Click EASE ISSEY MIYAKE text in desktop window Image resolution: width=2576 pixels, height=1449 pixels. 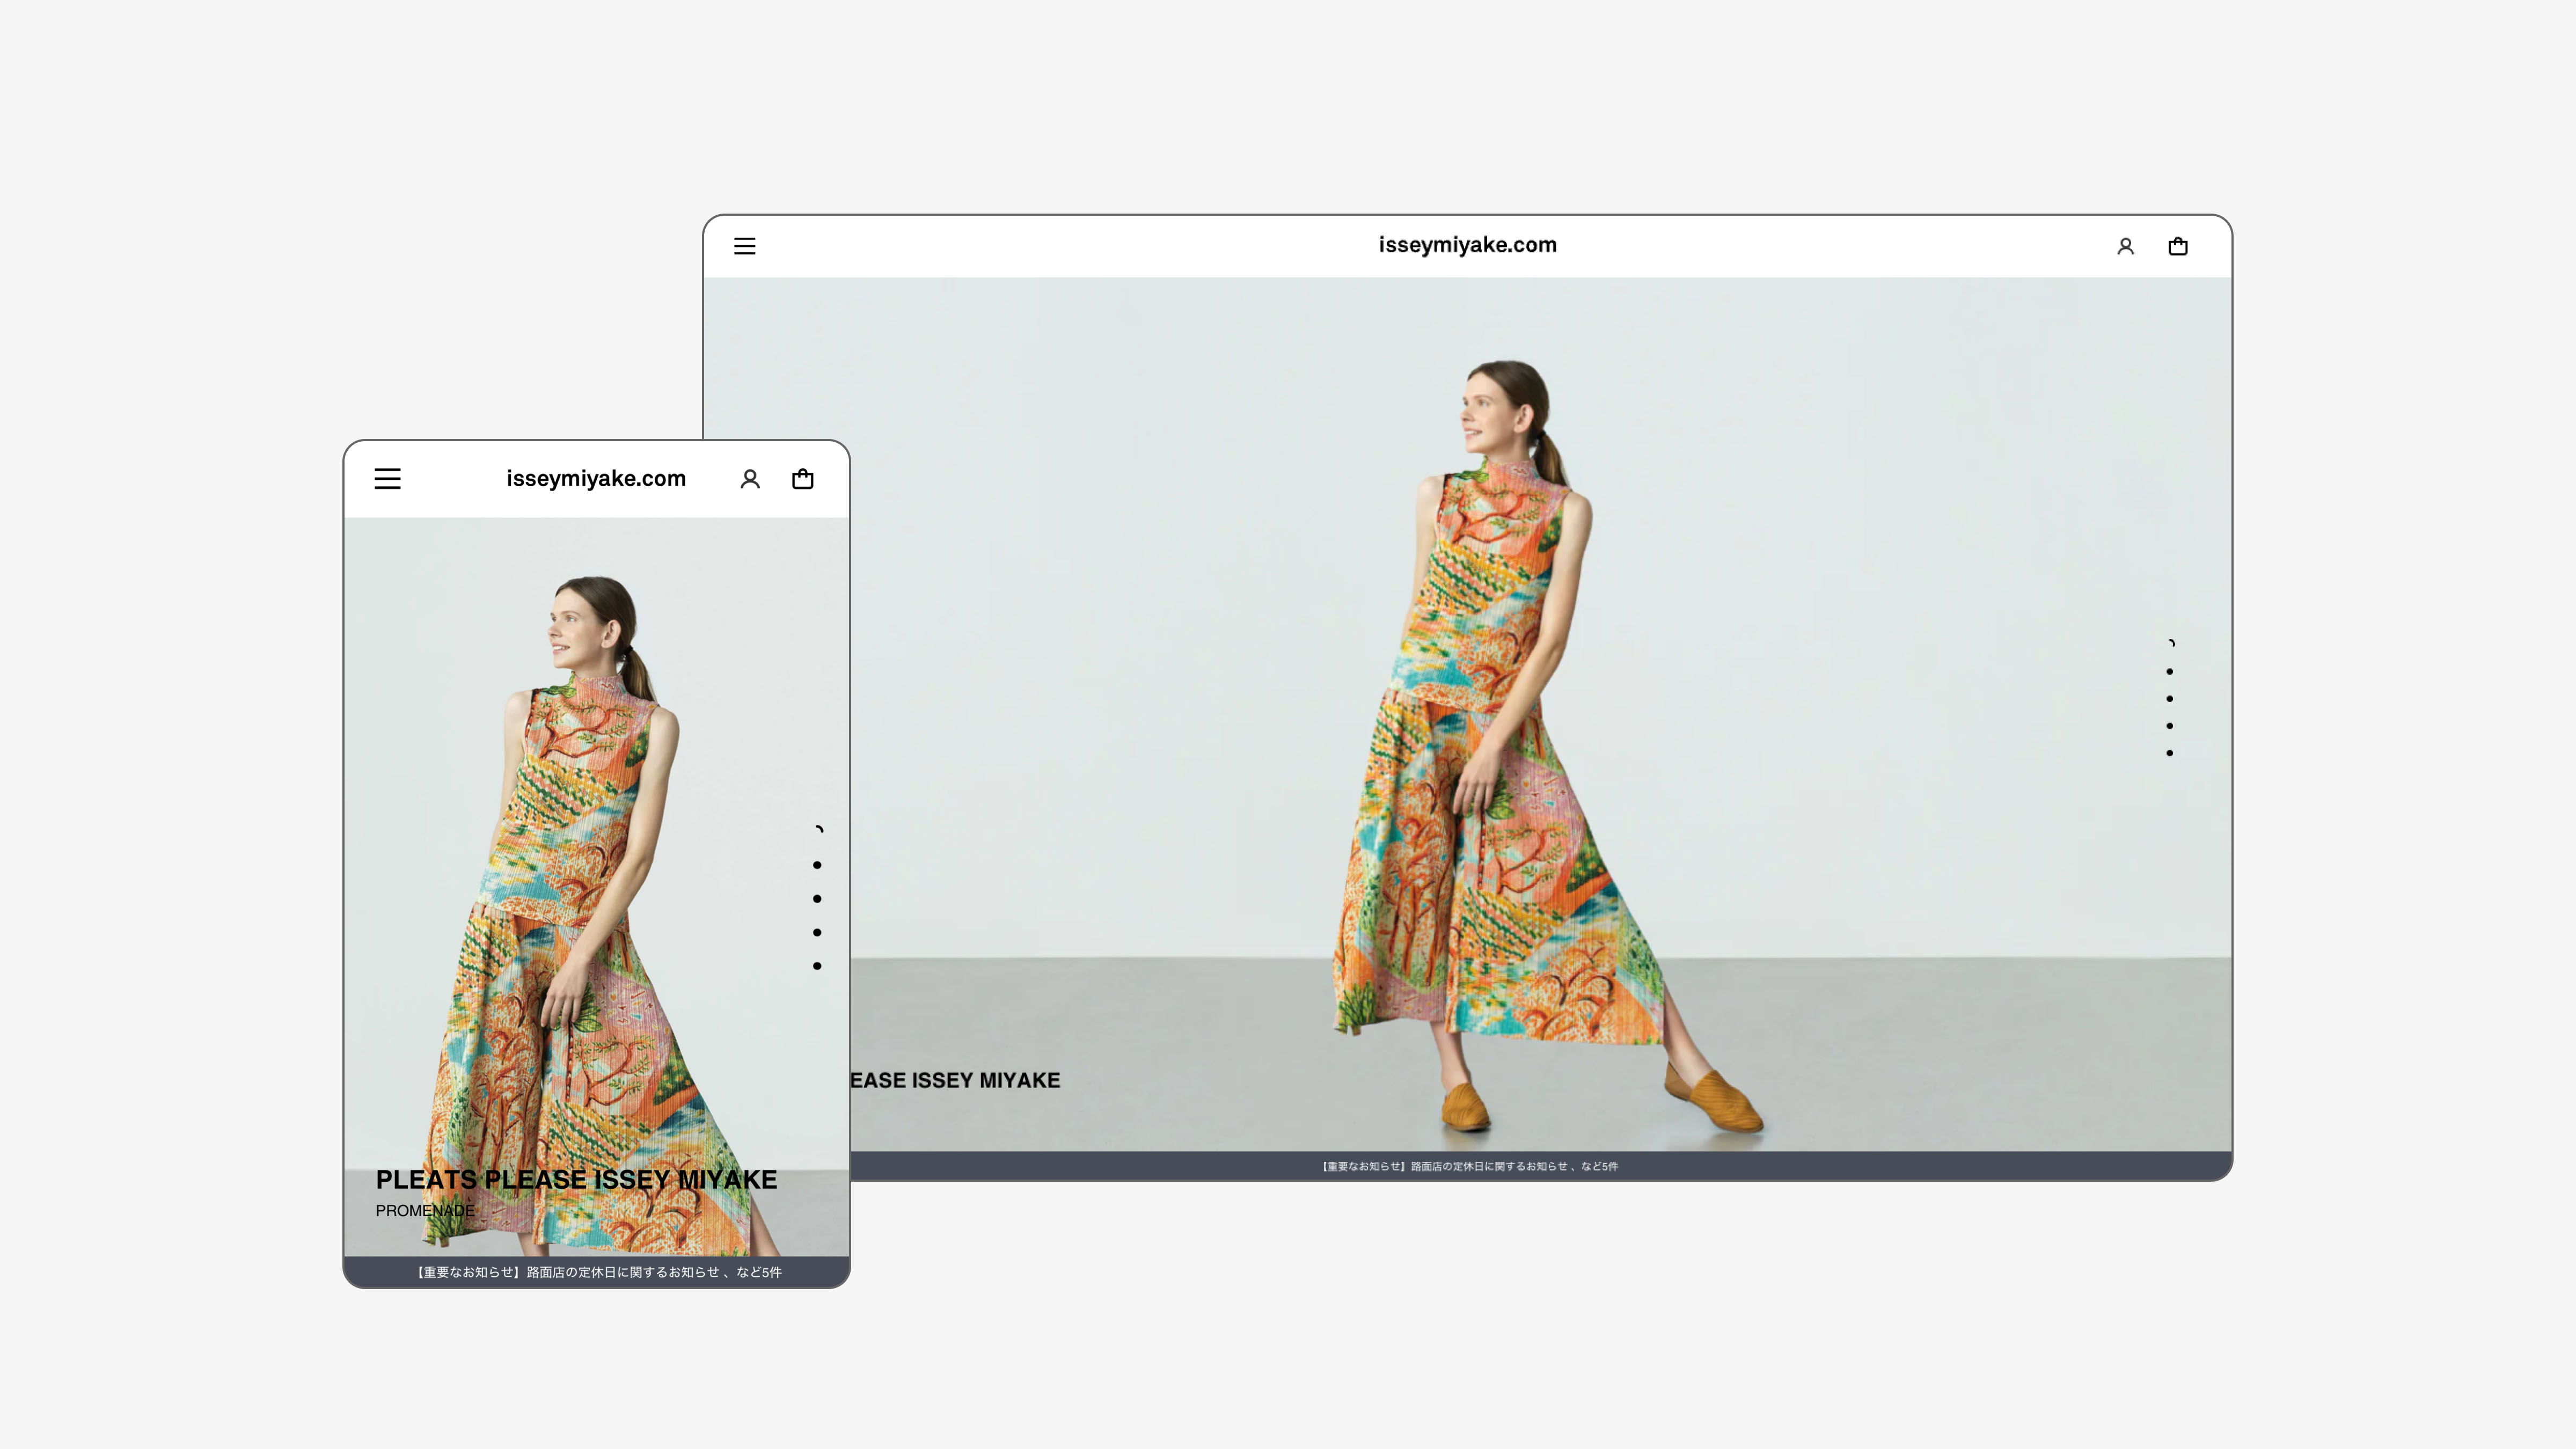tap(955, 1080)
